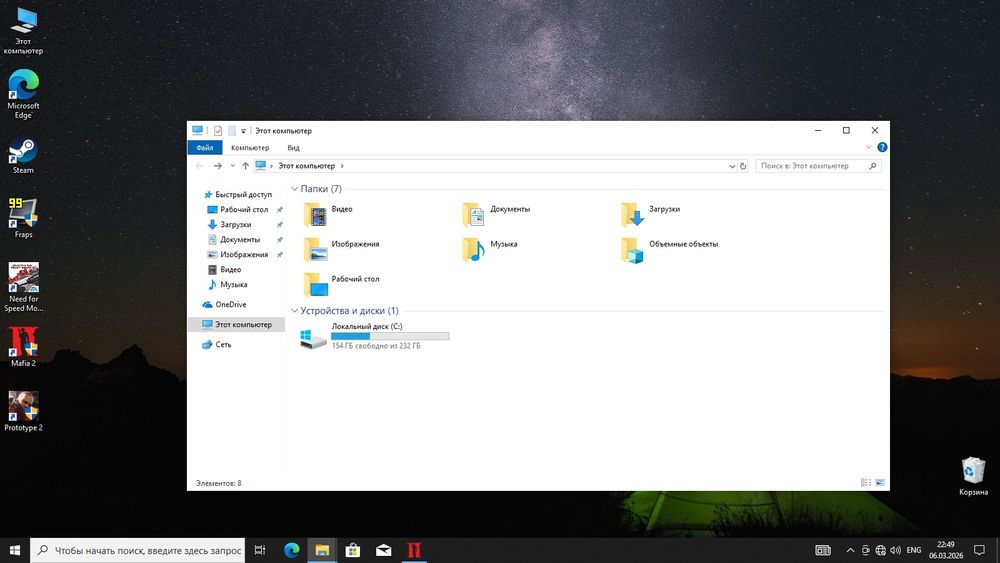Image resolution: width=1000 pixels, height=563 pixels.
Task: Select the Корзина recycle bin icon
Action: [x=973, y=476]
